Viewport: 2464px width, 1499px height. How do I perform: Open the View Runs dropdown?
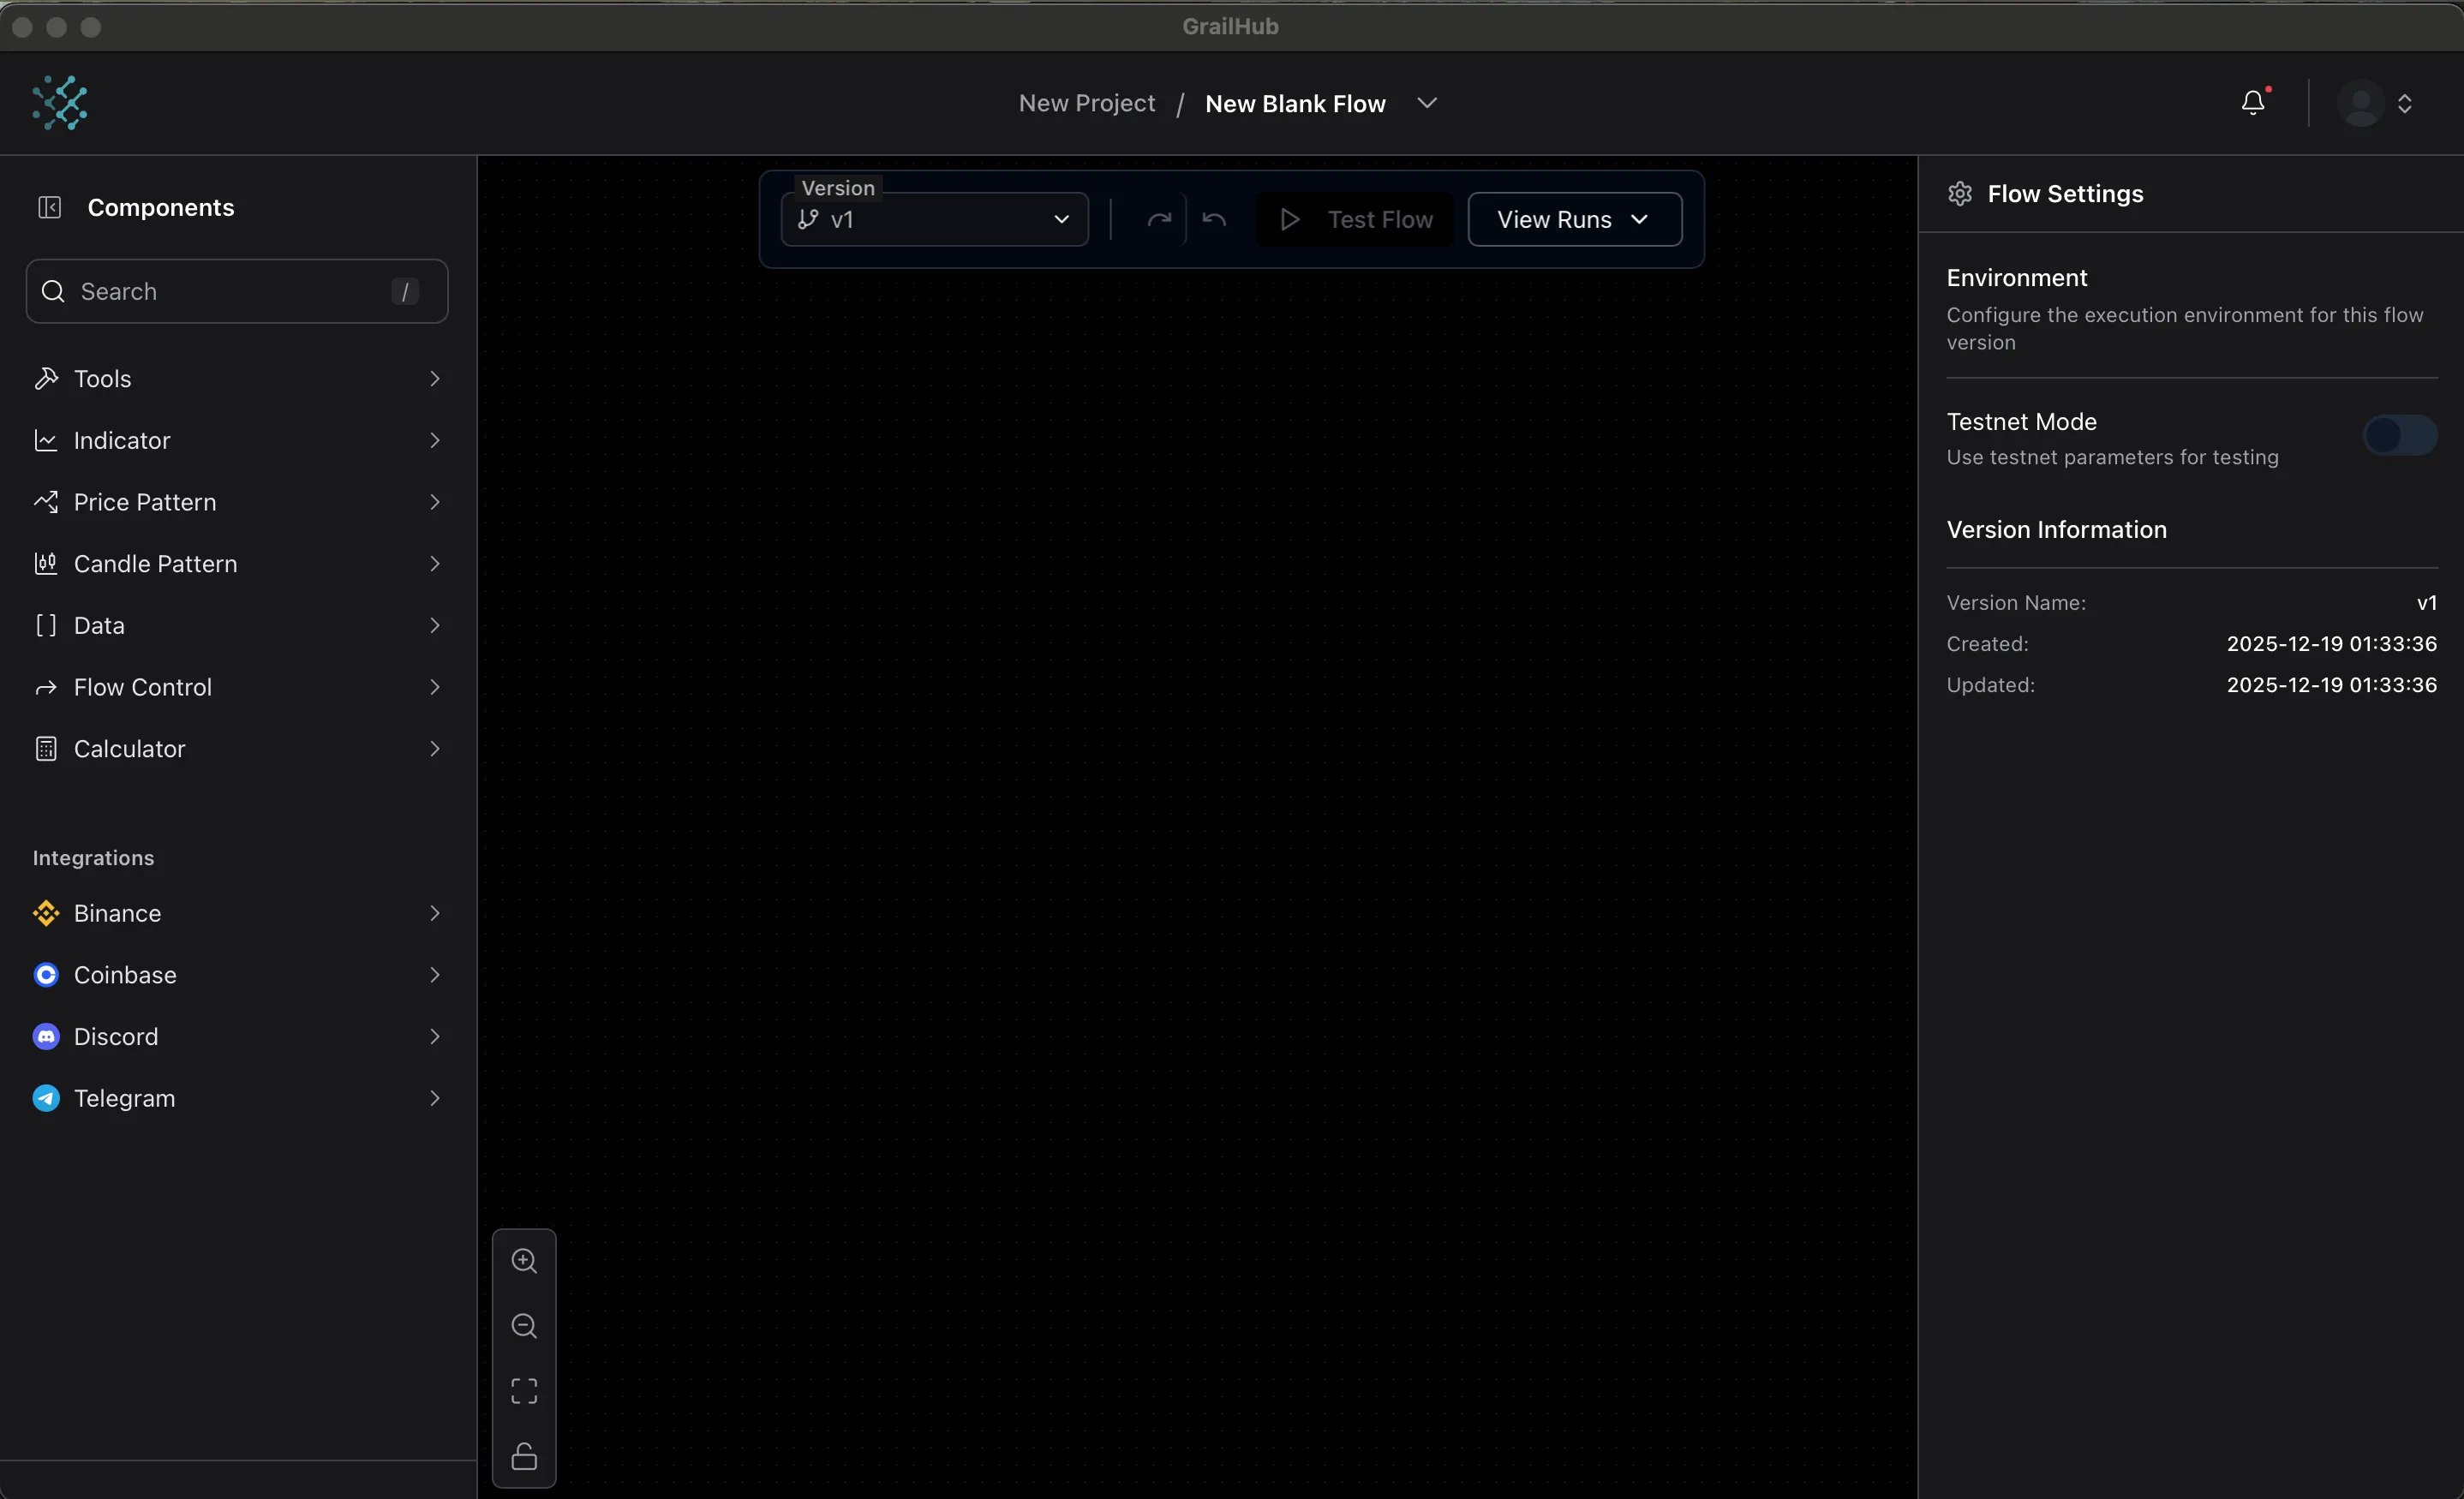[1573, 219]
